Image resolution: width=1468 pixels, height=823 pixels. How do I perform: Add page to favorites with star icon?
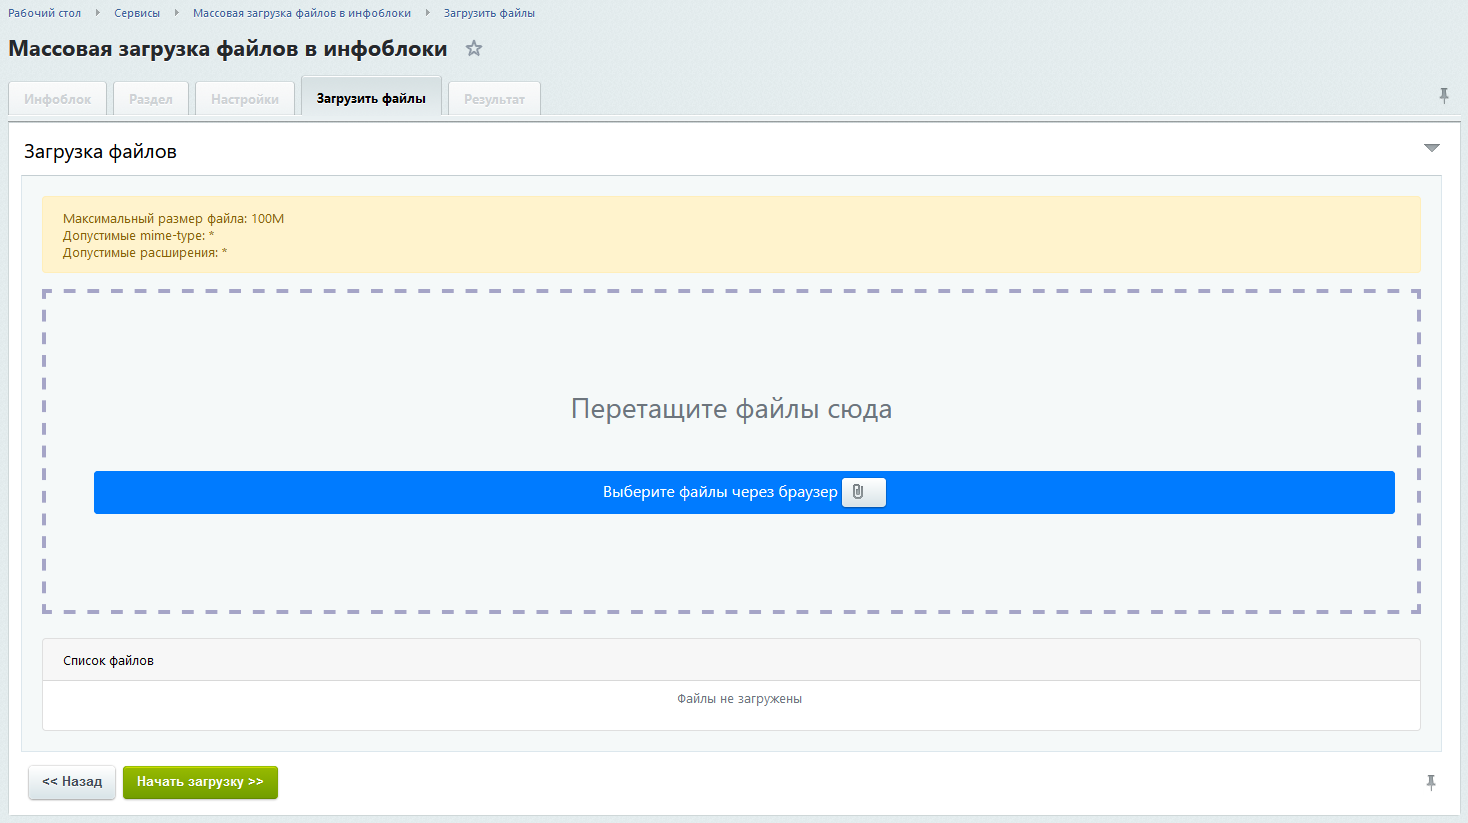(x=474, y=48)
